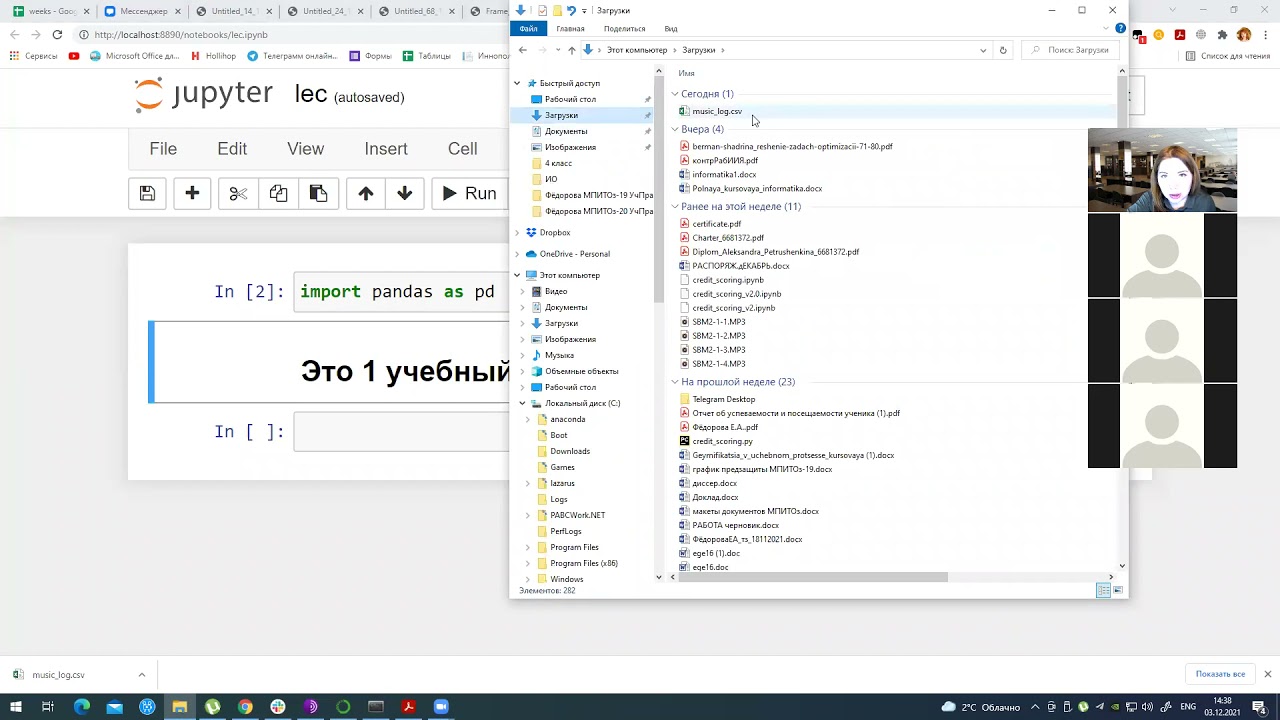Image resolution: width=1280 pixels, height=720 pixels.
Task: Move selected cell up arrow
Action: [366, 193]
